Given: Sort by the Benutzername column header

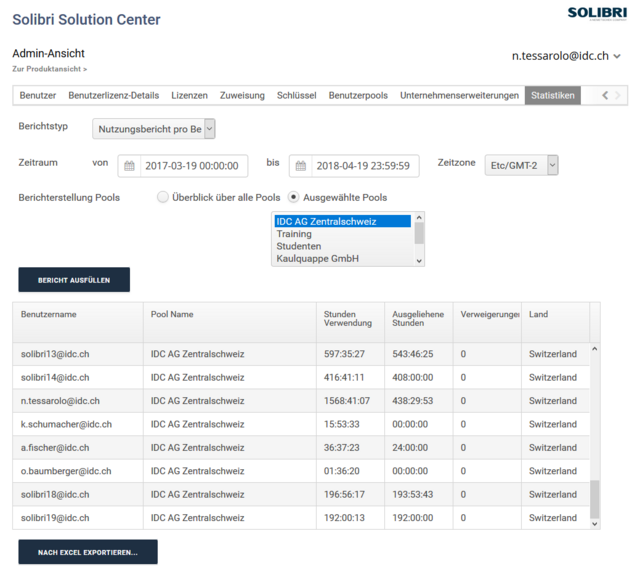Looking at the screenshot, I should click(x=78, y=322).
